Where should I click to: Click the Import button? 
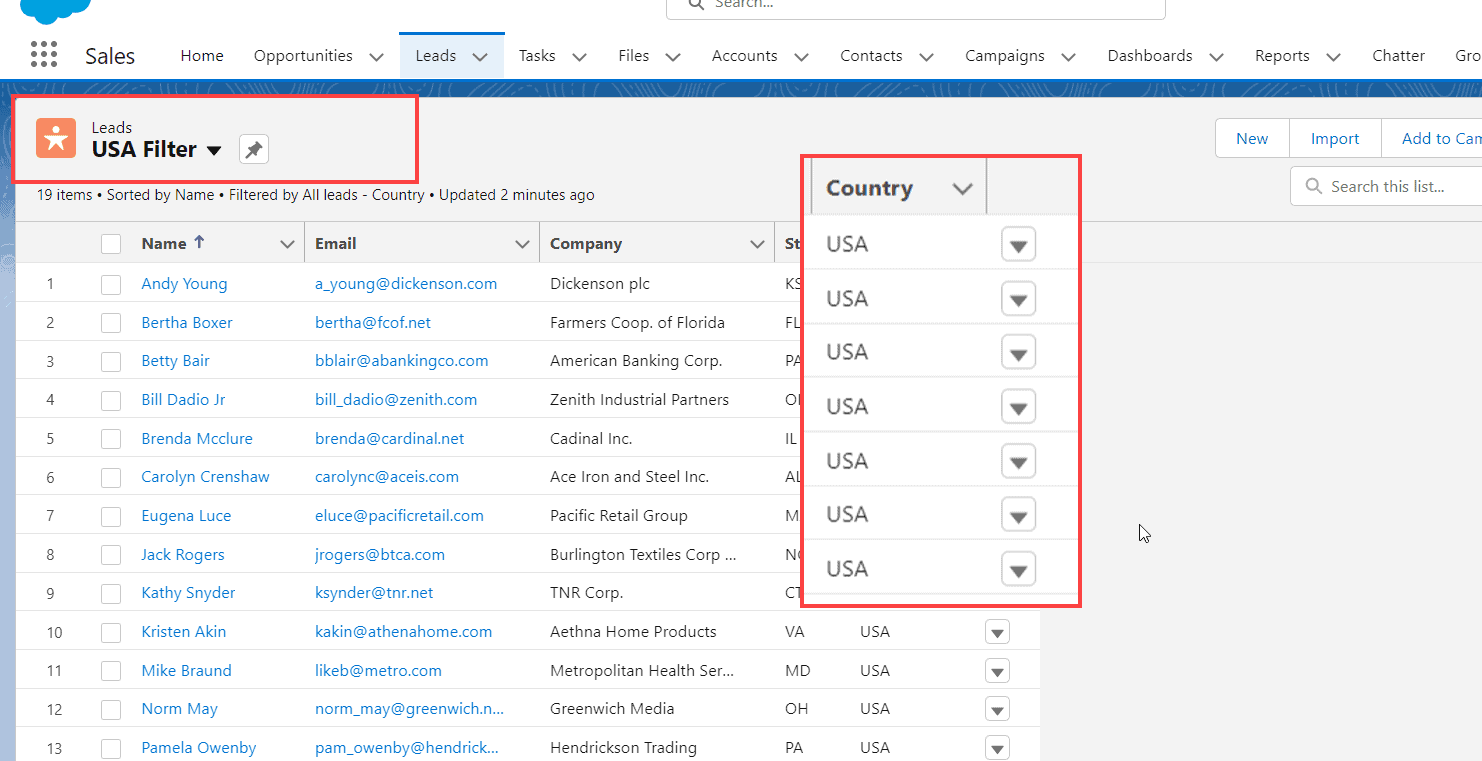click(x=1334, y=138)
